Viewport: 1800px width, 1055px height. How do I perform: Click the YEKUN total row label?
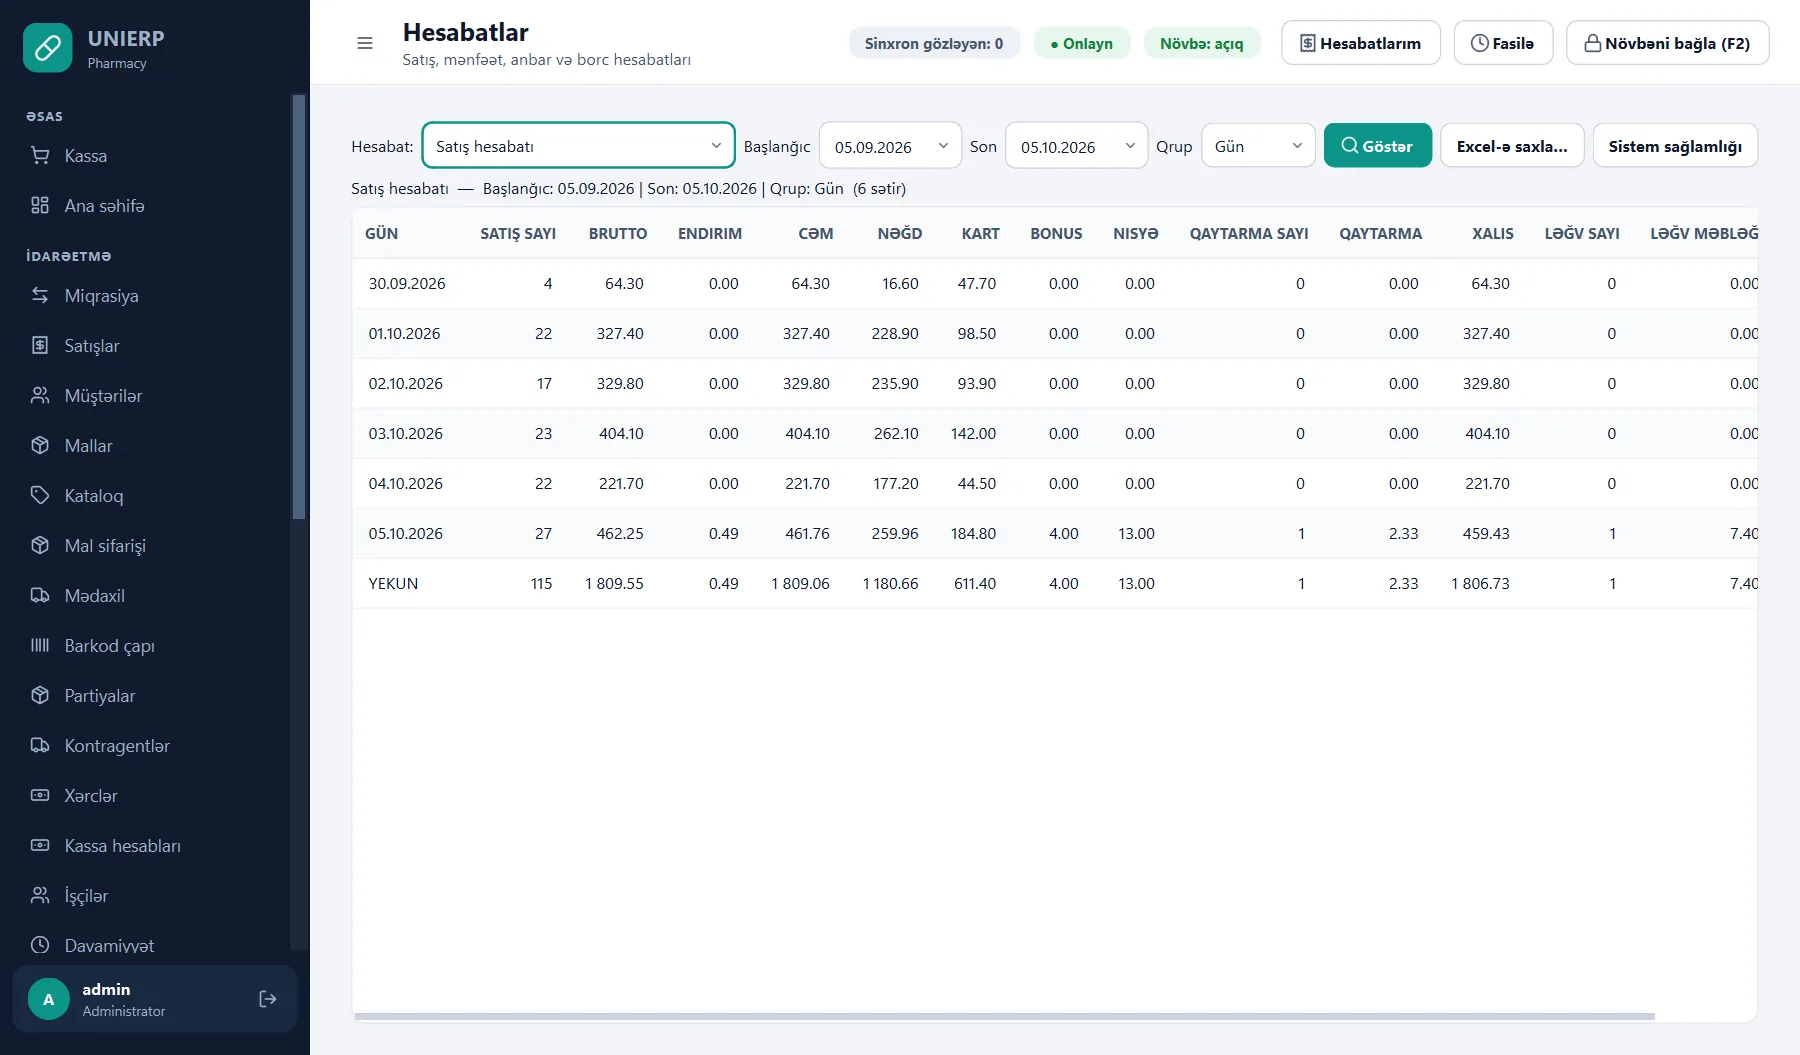coord(393,583)
